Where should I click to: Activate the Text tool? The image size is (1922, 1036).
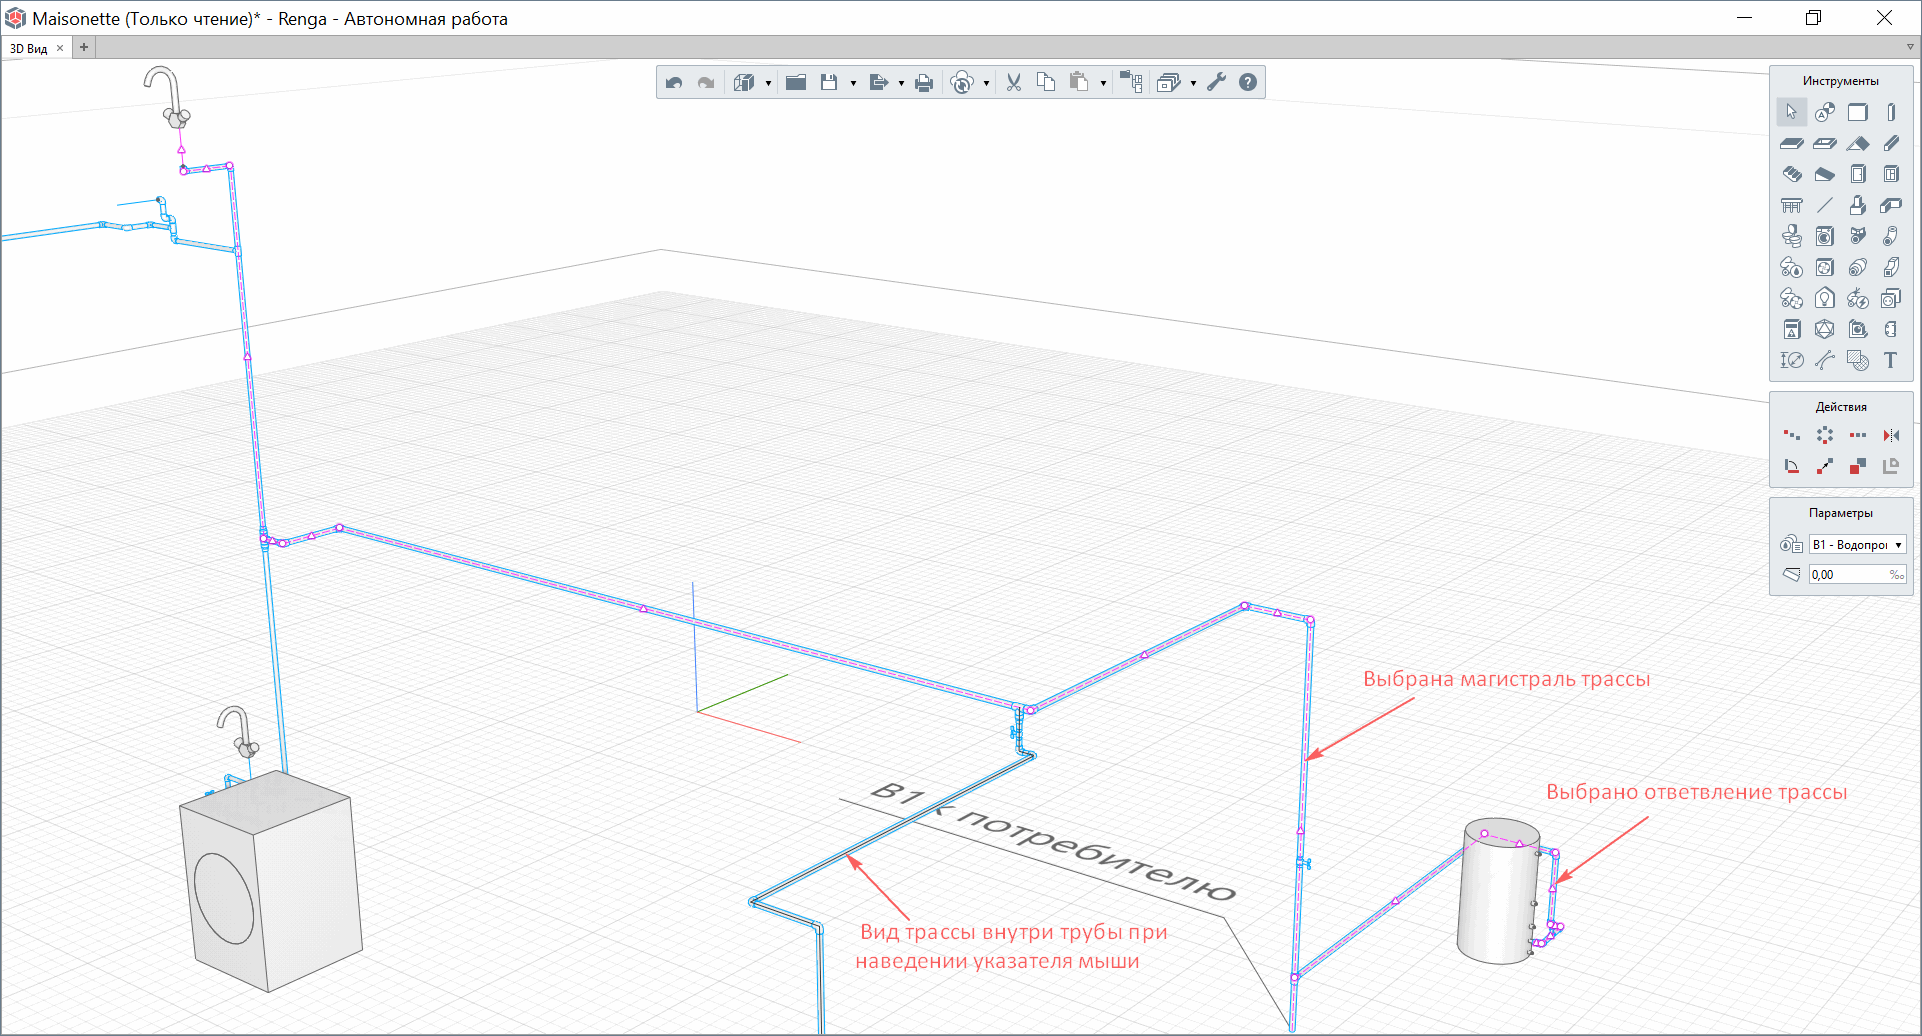point(1891,360)
